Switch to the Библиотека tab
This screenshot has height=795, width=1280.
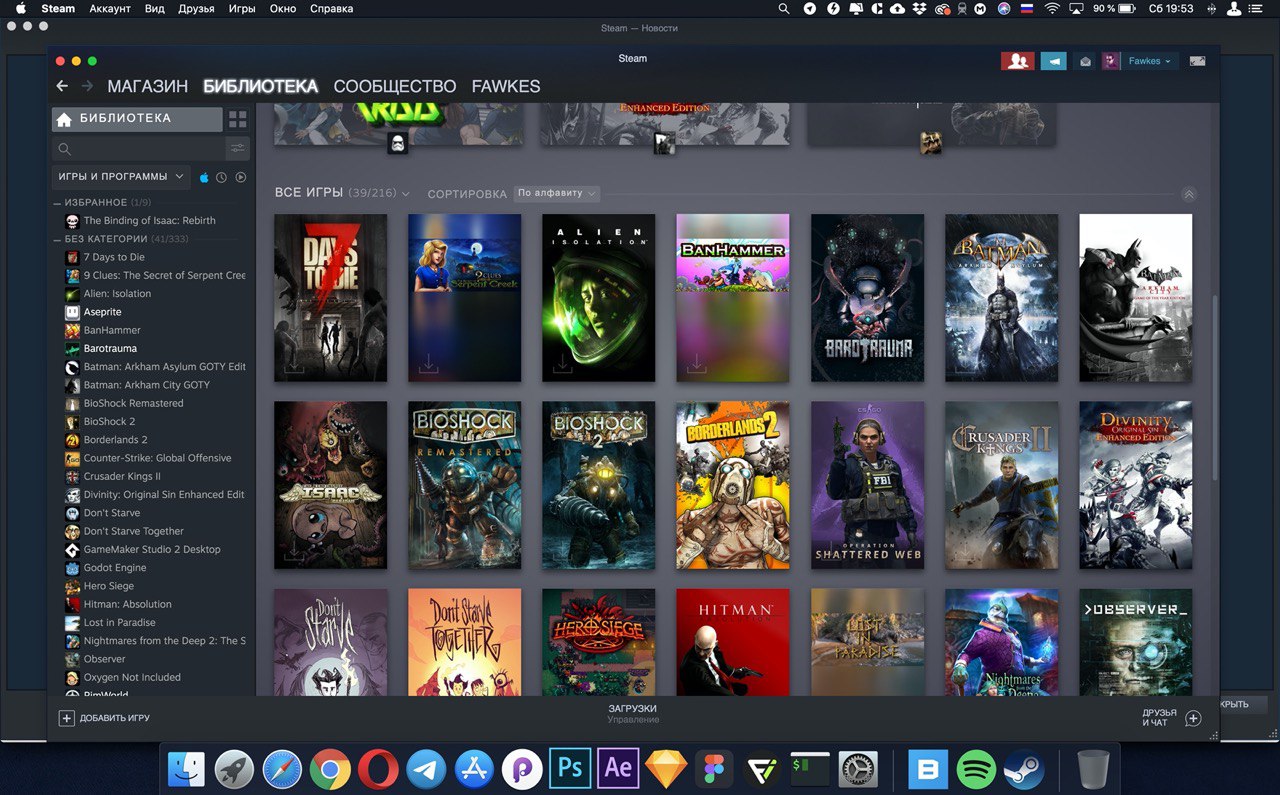click(x=260, y=87)
